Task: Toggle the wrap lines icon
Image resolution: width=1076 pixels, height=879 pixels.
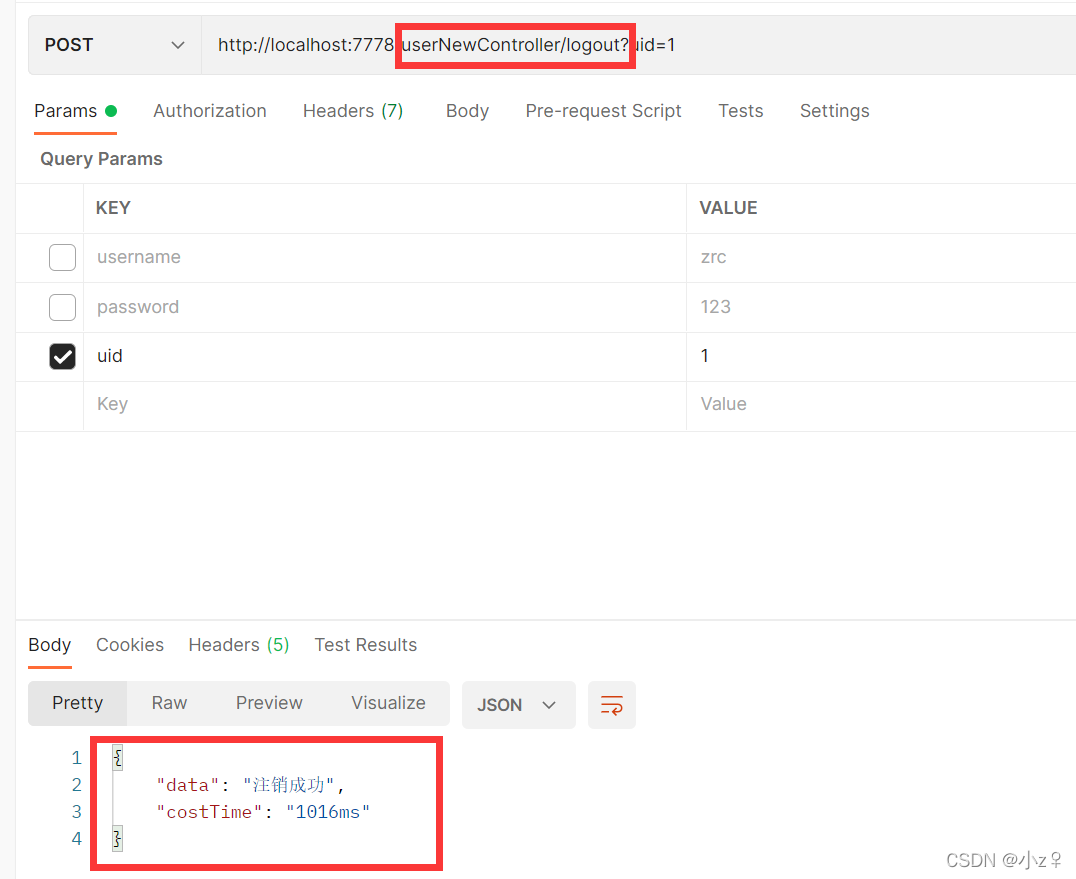Action: [x=611, y=705]
